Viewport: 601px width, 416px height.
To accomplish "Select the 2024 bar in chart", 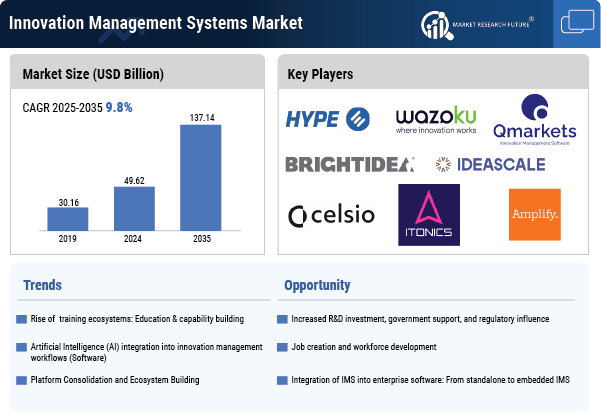I will click(133, 209).
